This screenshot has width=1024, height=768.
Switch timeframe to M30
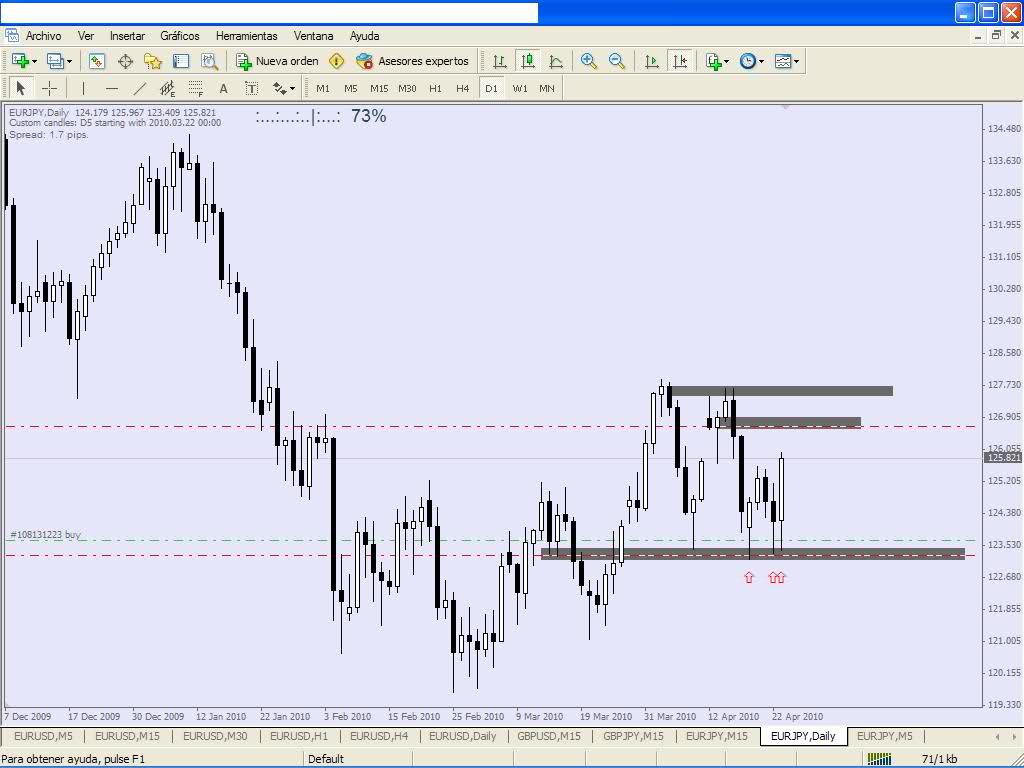click(x=407, y=88)
